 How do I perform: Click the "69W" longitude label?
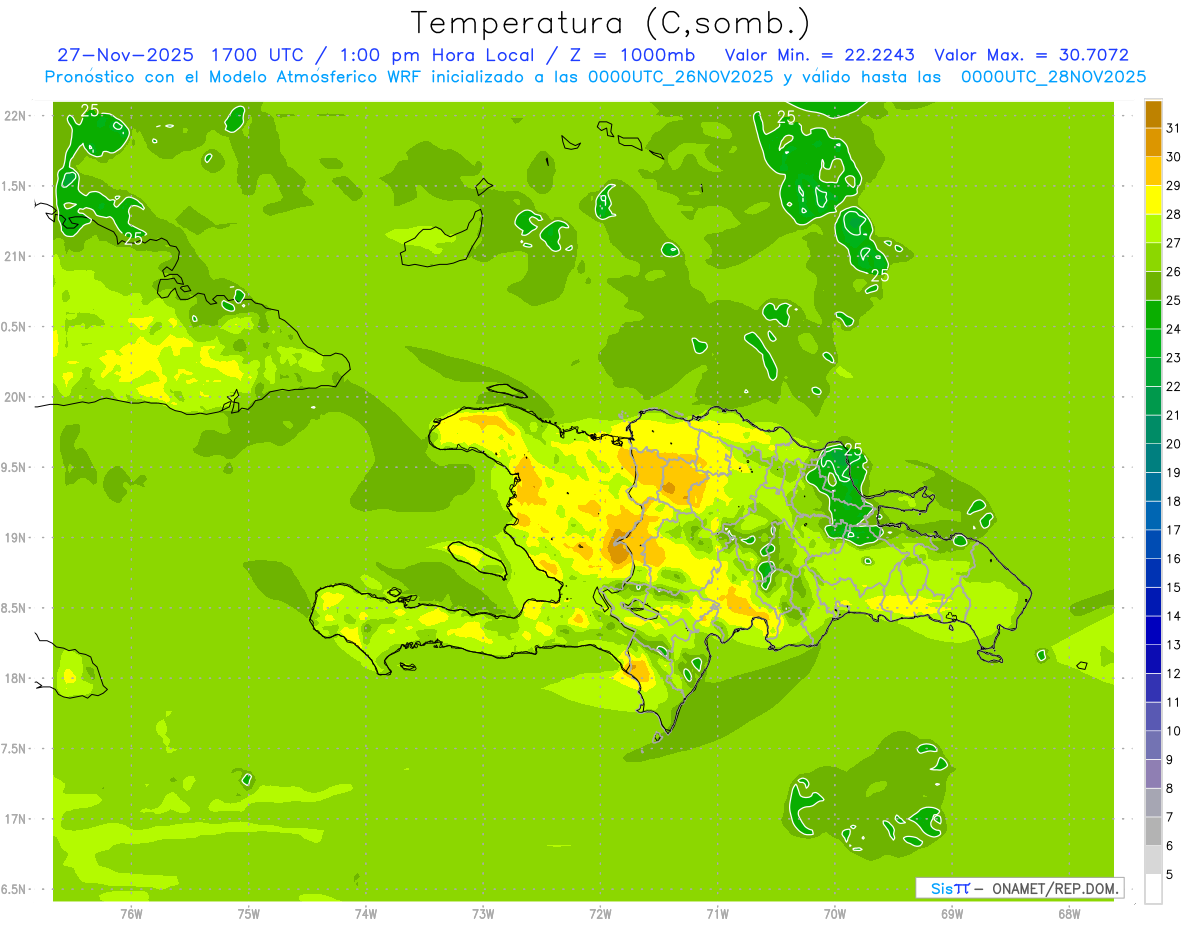click(x=952, y=912)
